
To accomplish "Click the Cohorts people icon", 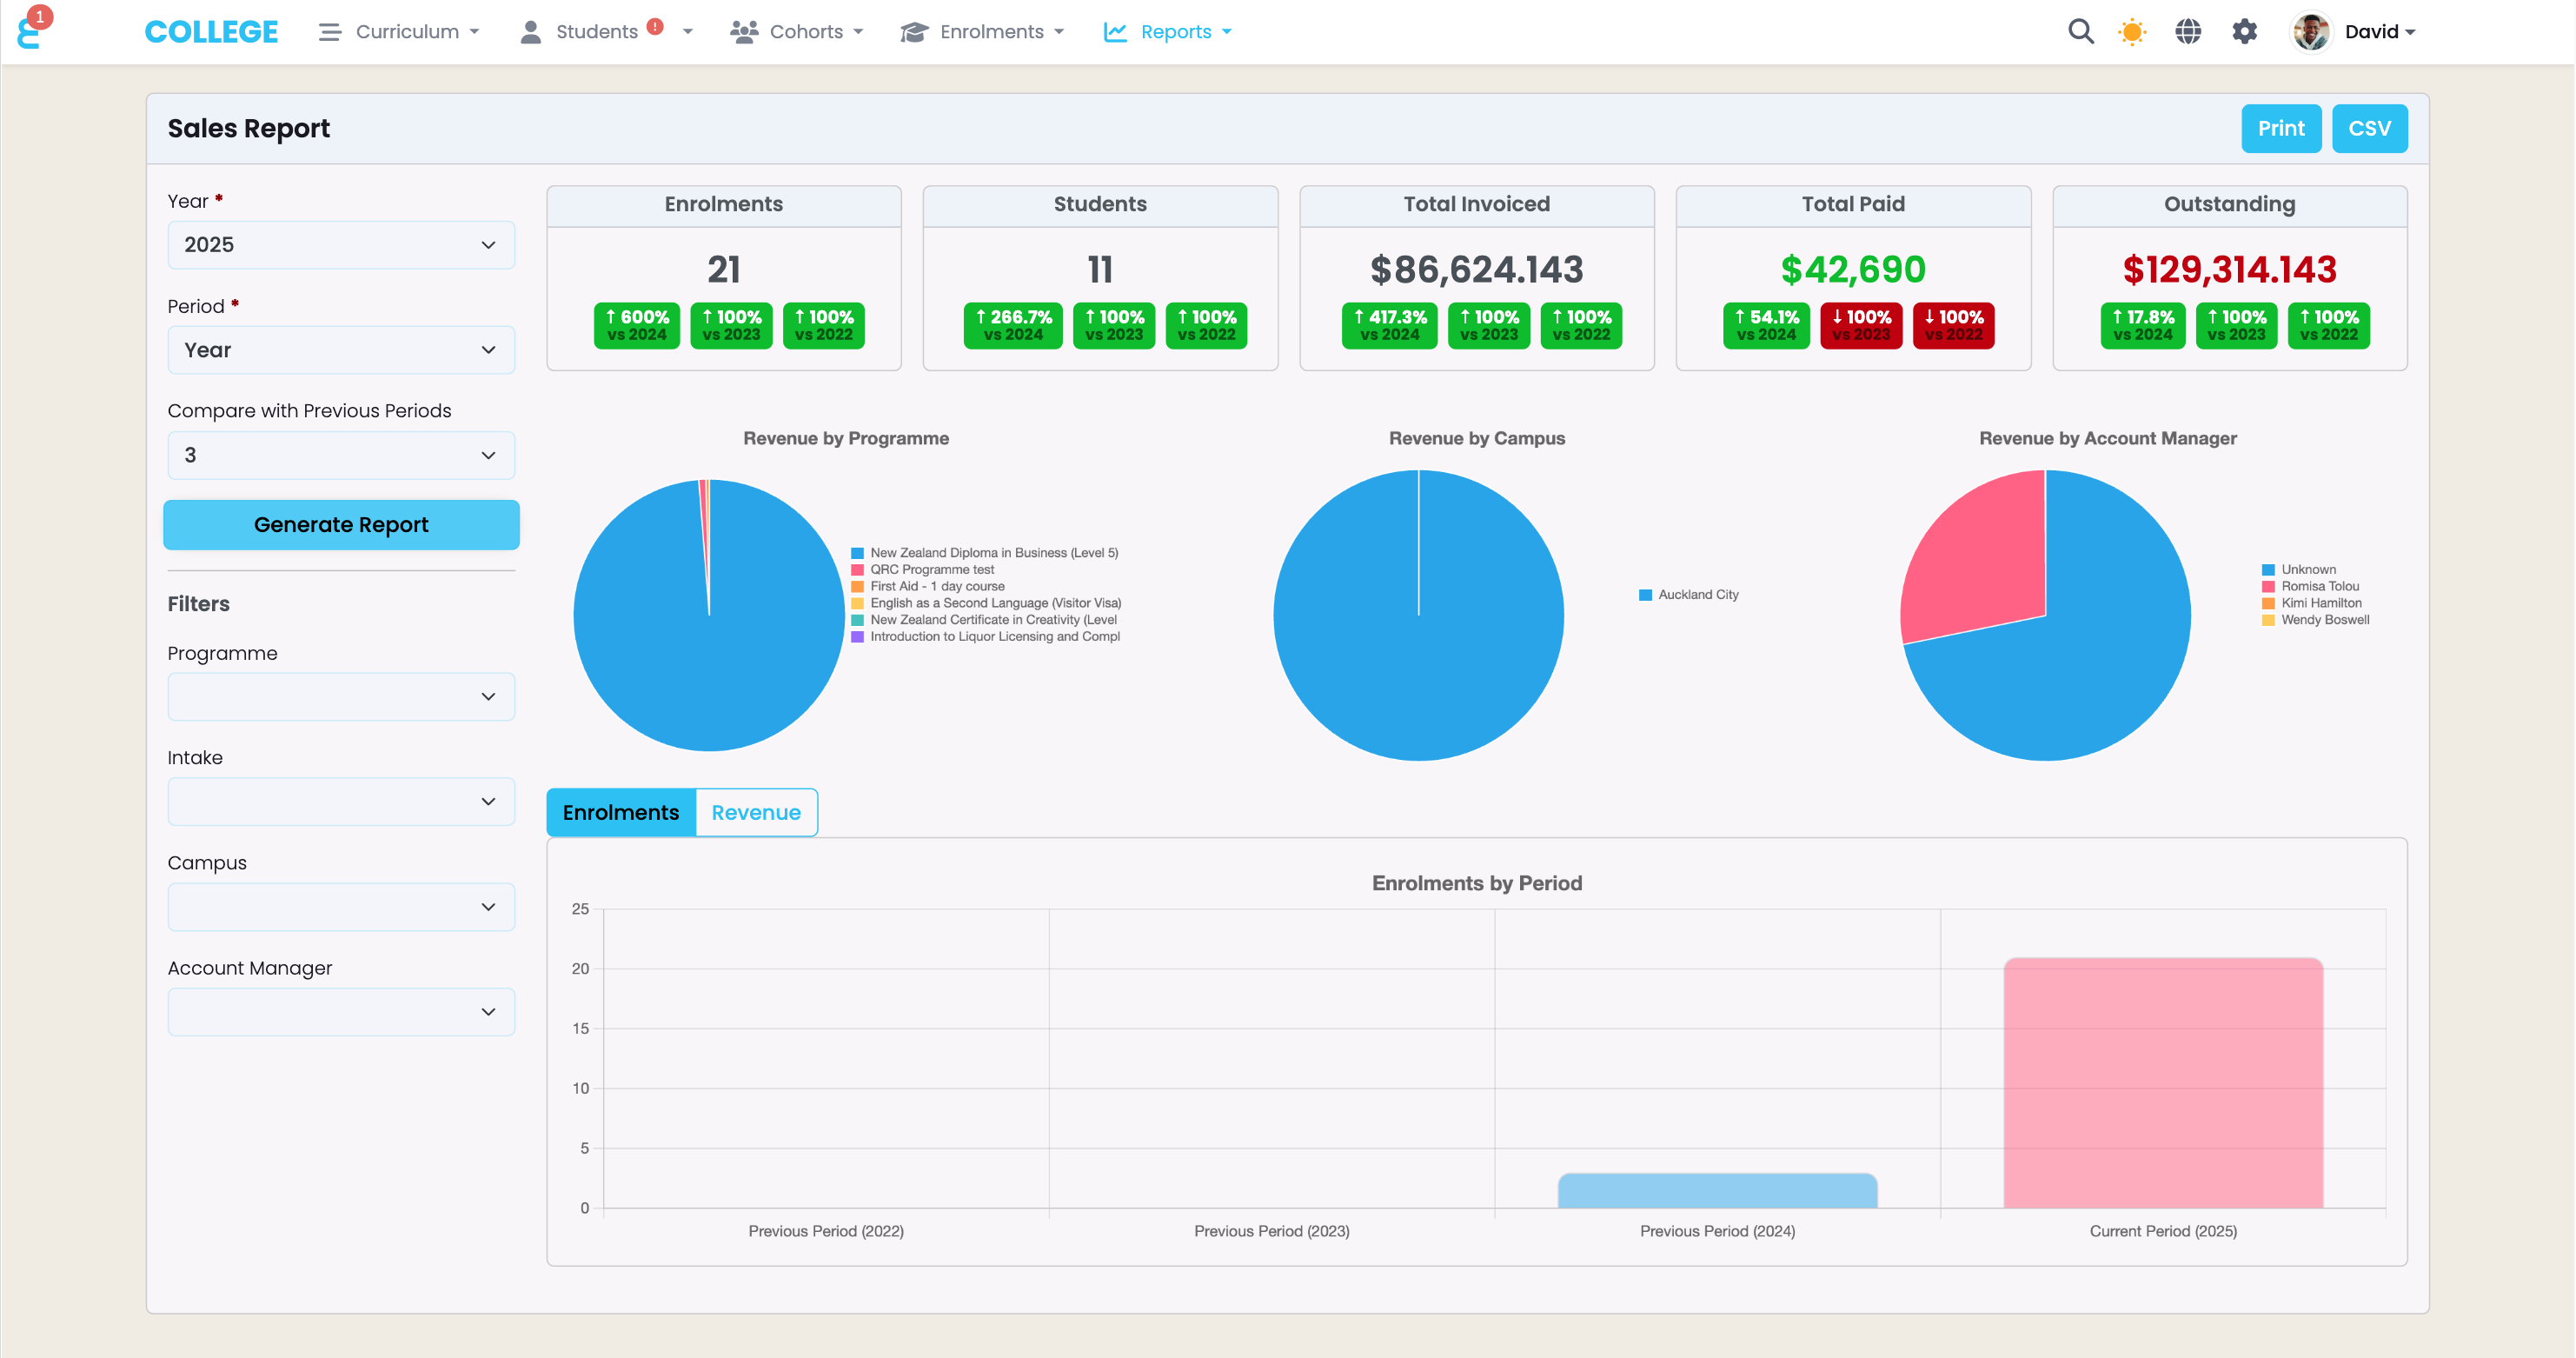I will (743, 32).
